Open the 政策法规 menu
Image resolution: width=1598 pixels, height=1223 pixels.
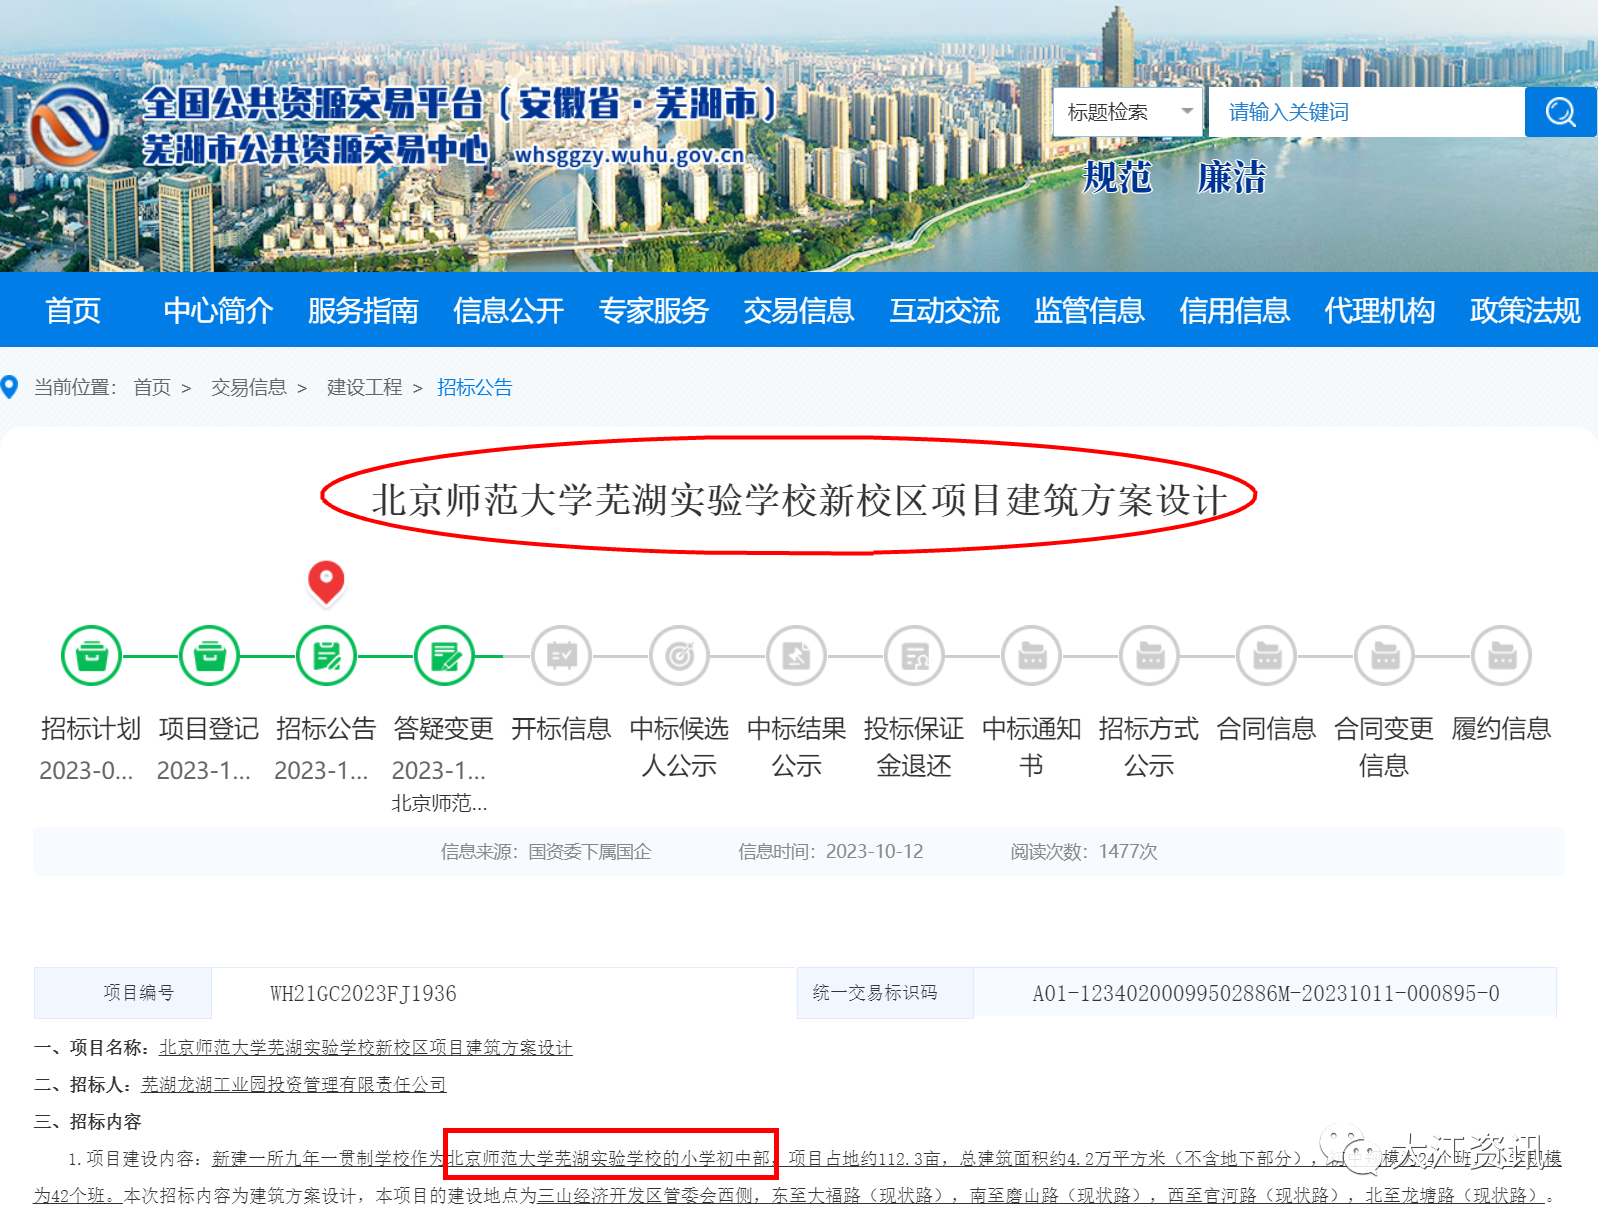[1525, 310]
